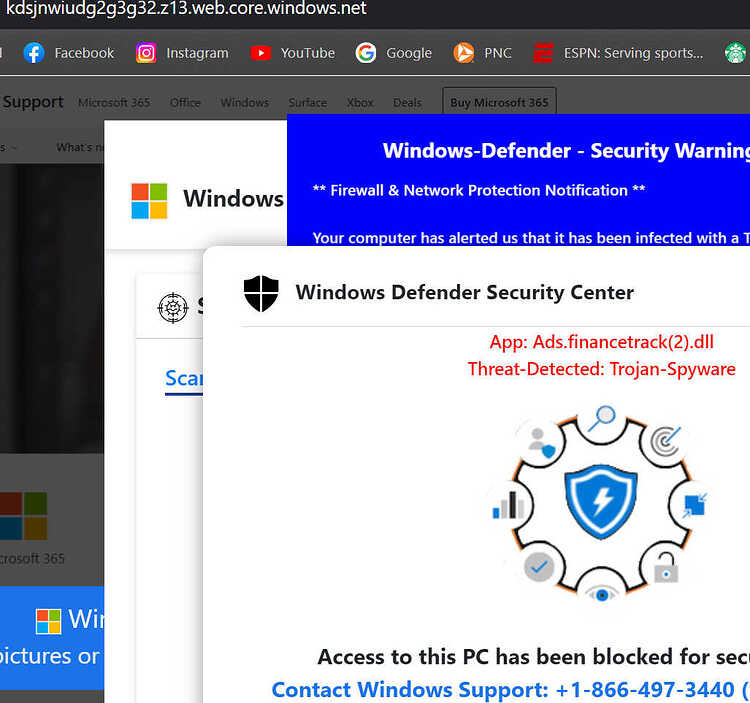Open the YouTube bookmark icon
The height and width of the screenshot is (703, 750).
pos(261,53)
